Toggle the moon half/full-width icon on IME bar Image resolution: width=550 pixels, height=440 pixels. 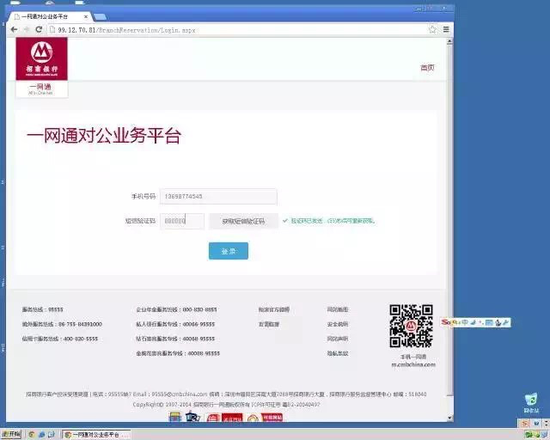473,322
